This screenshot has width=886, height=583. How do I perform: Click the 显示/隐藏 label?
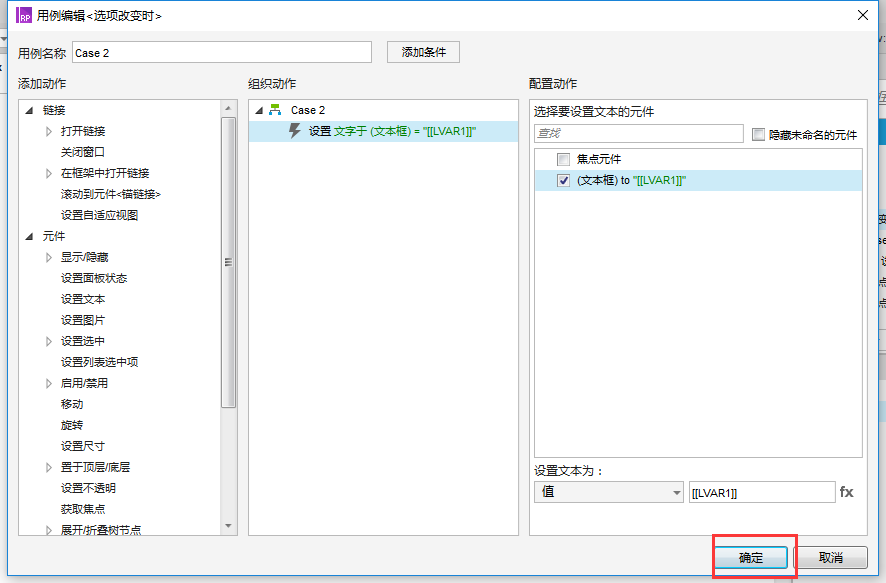tap(84, 258)
